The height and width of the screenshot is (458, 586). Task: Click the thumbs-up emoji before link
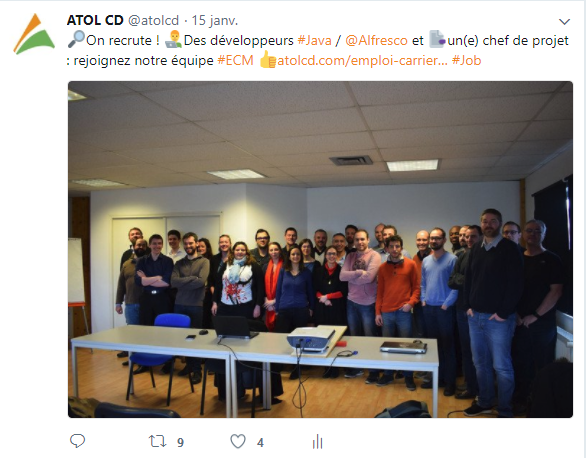coord(268,60)
